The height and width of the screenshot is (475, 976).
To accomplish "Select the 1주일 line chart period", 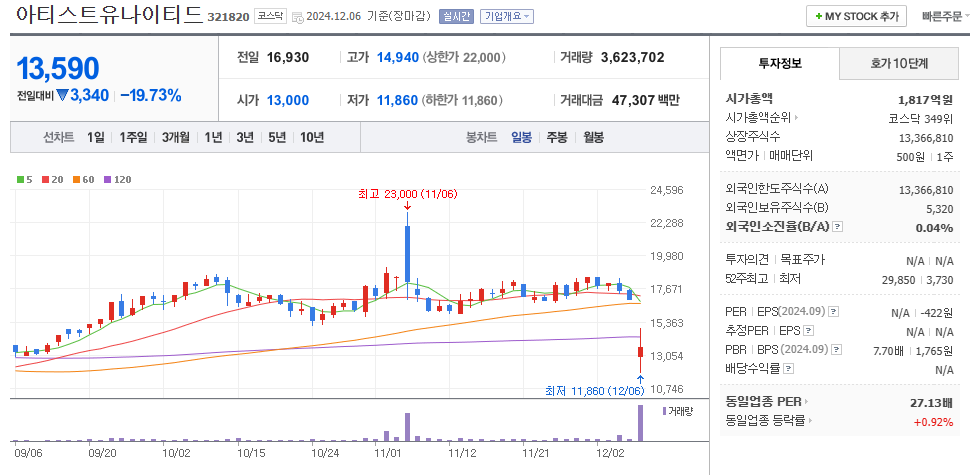I will (x=133, y=138).
